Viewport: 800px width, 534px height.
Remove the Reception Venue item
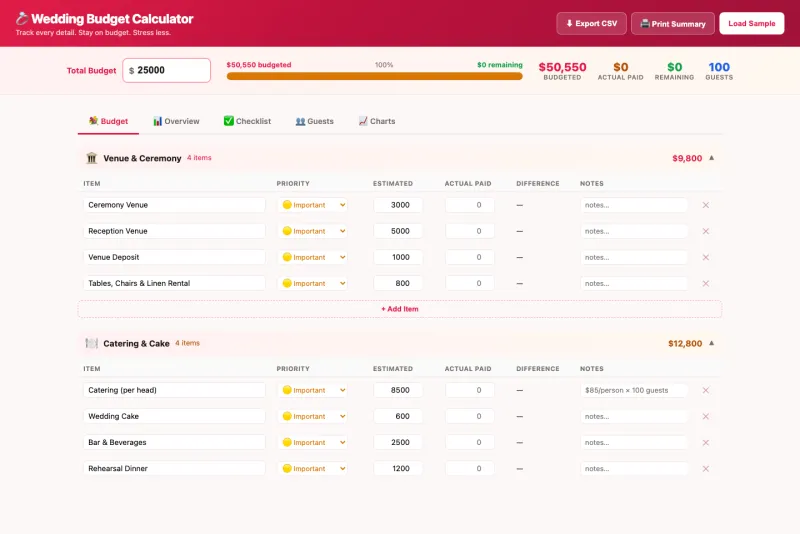pyautogui.click(x=705, y=231)
